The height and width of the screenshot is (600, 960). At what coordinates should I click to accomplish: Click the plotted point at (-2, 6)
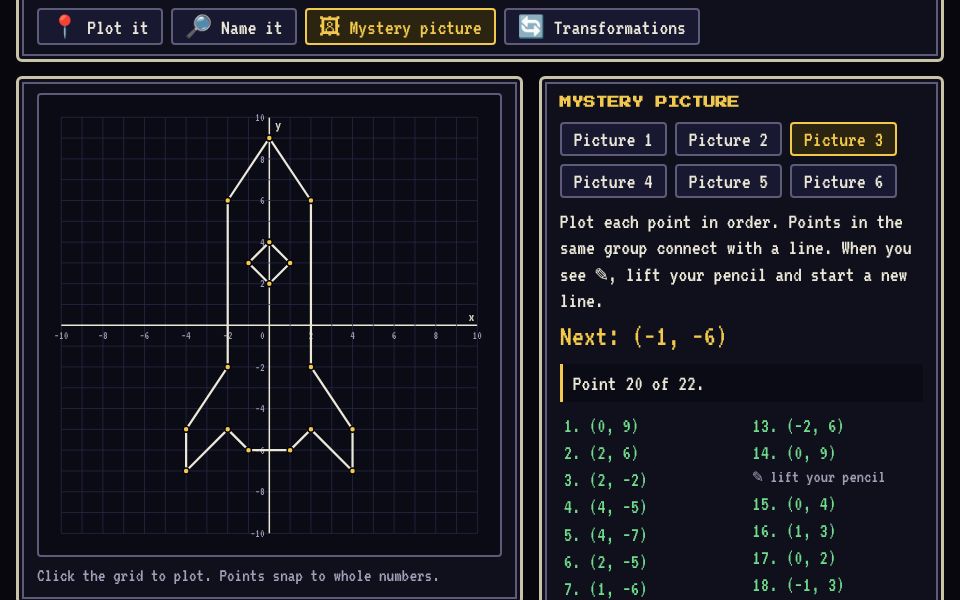click(228, 200)
